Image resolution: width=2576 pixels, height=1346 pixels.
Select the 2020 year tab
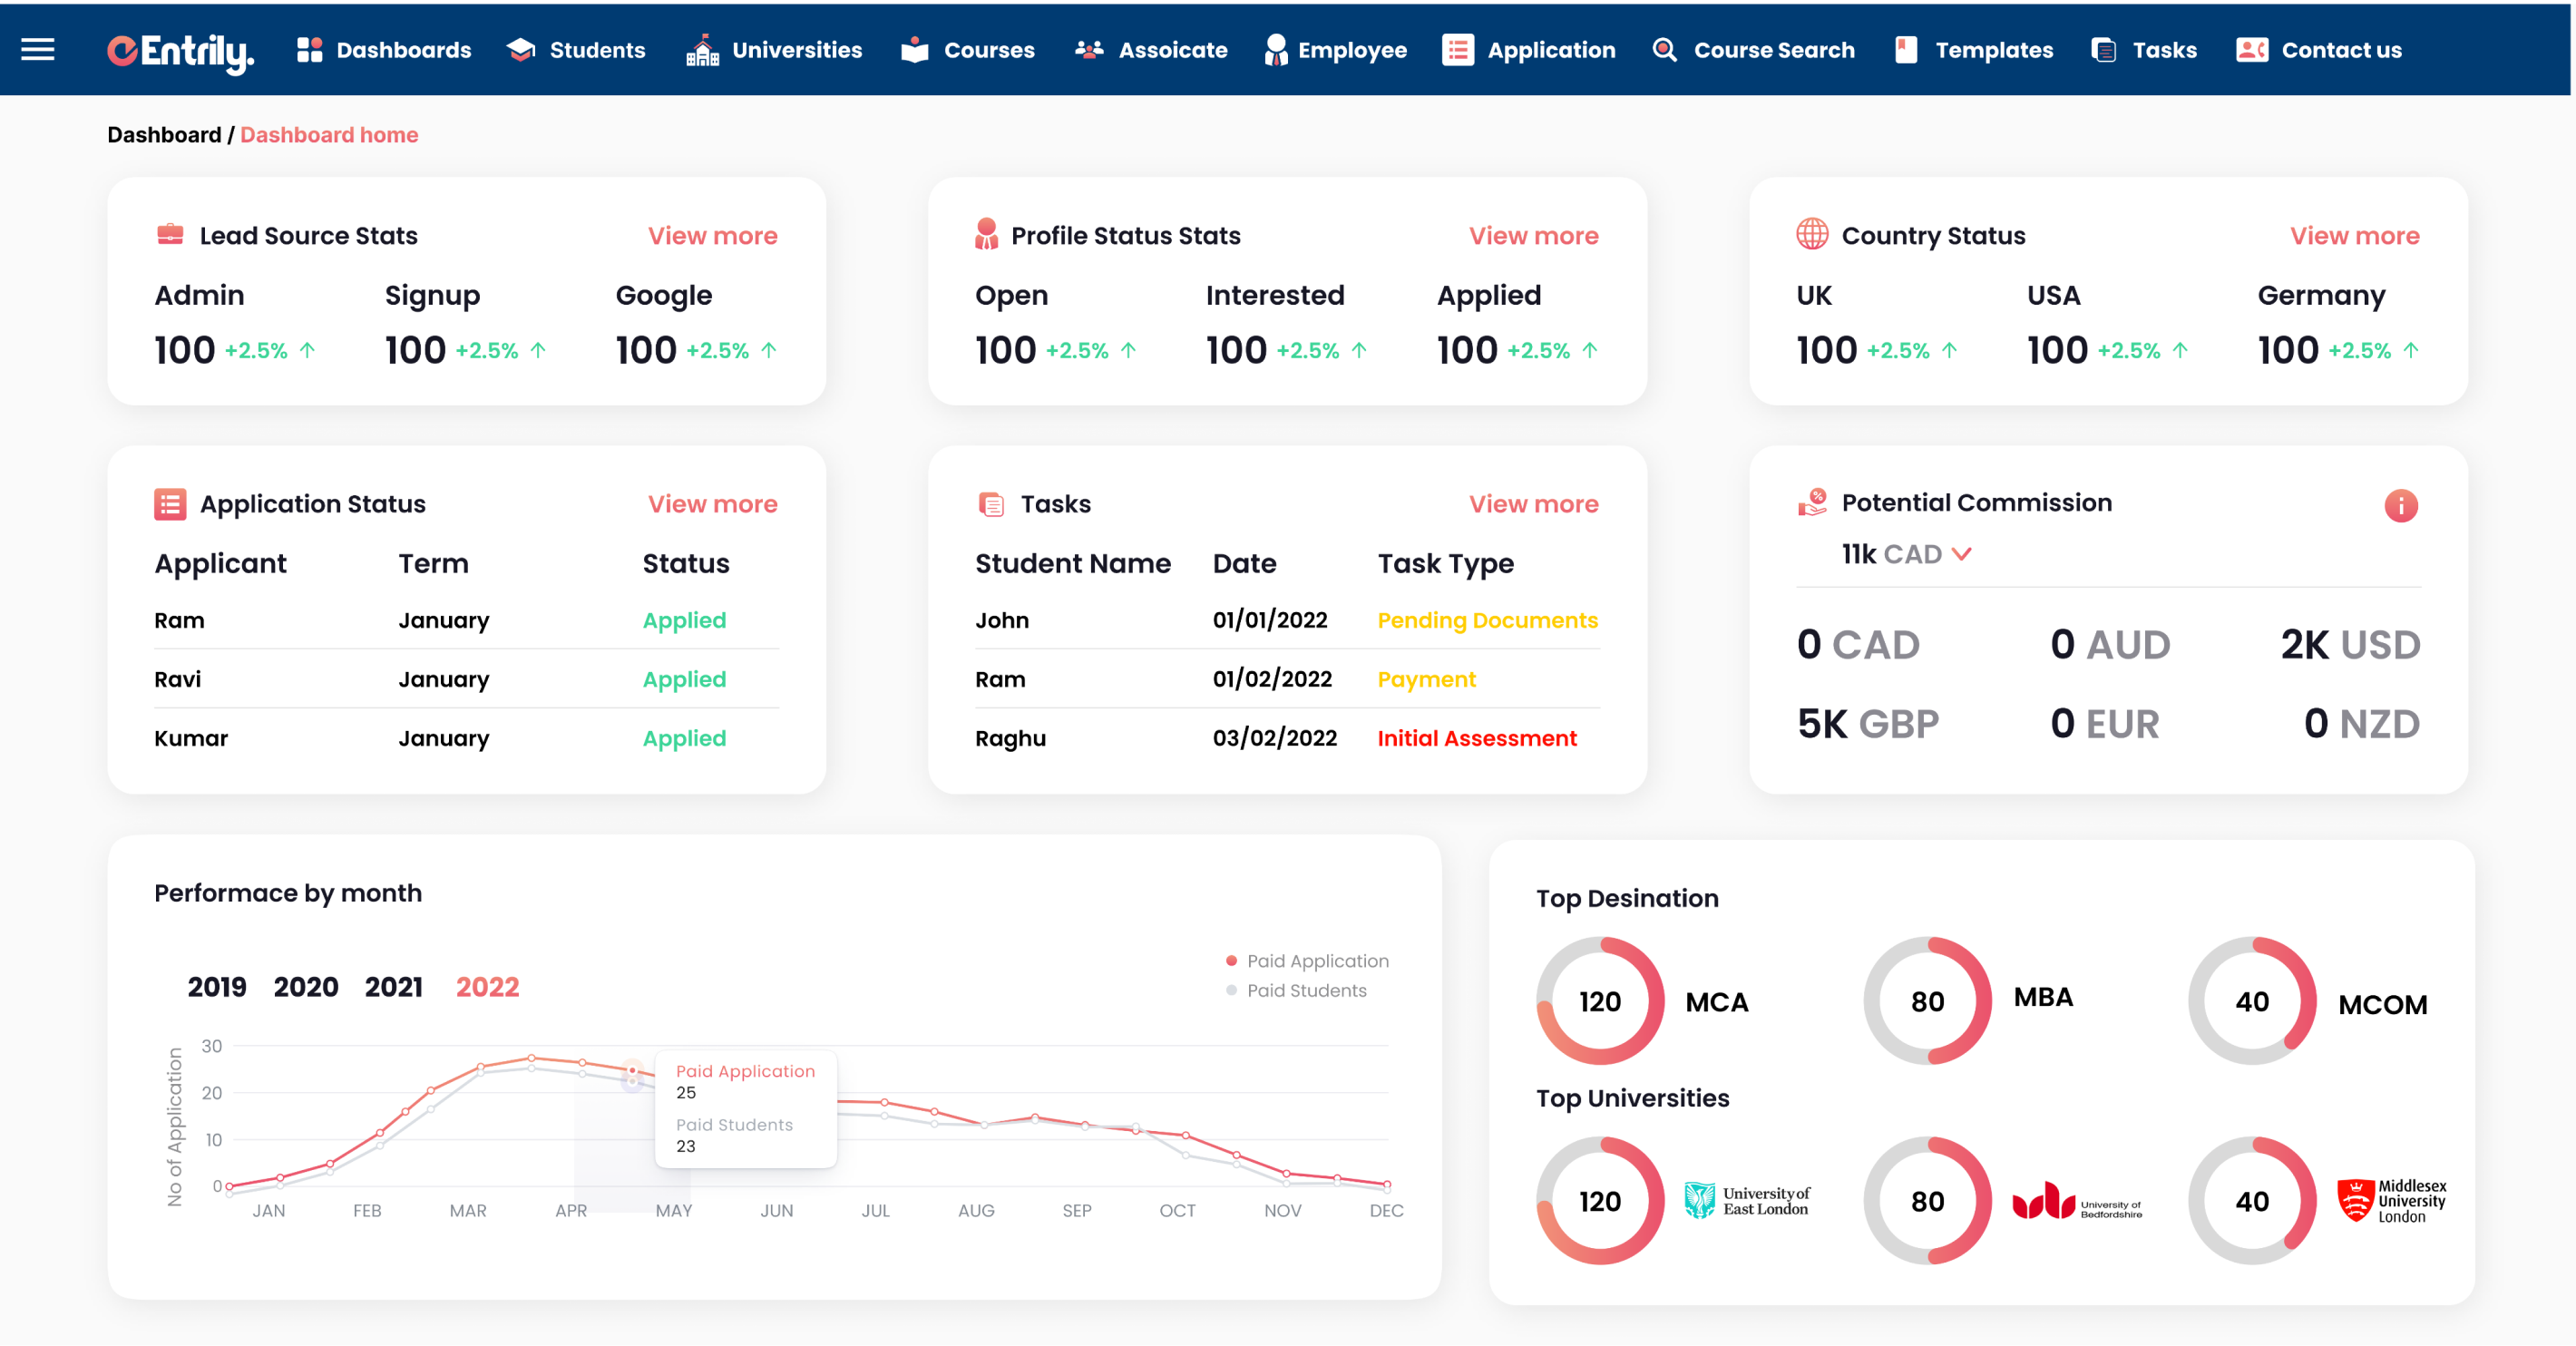[x=306, y=987]
